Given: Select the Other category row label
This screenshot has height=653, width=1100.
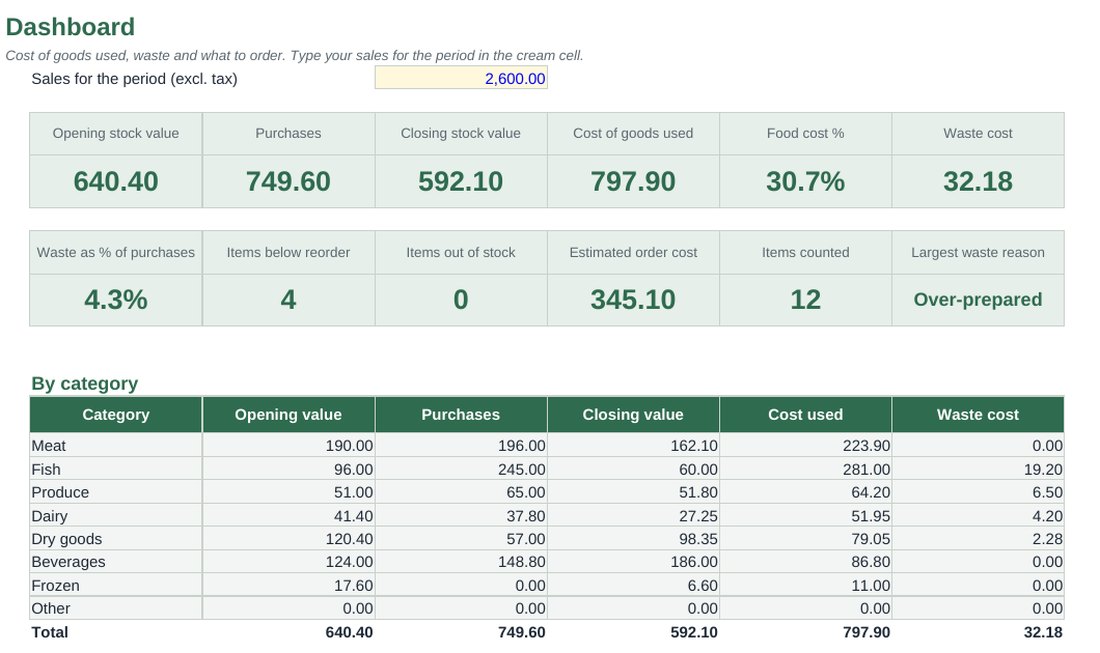Looking at the screenshot, I should pos(51,609).
